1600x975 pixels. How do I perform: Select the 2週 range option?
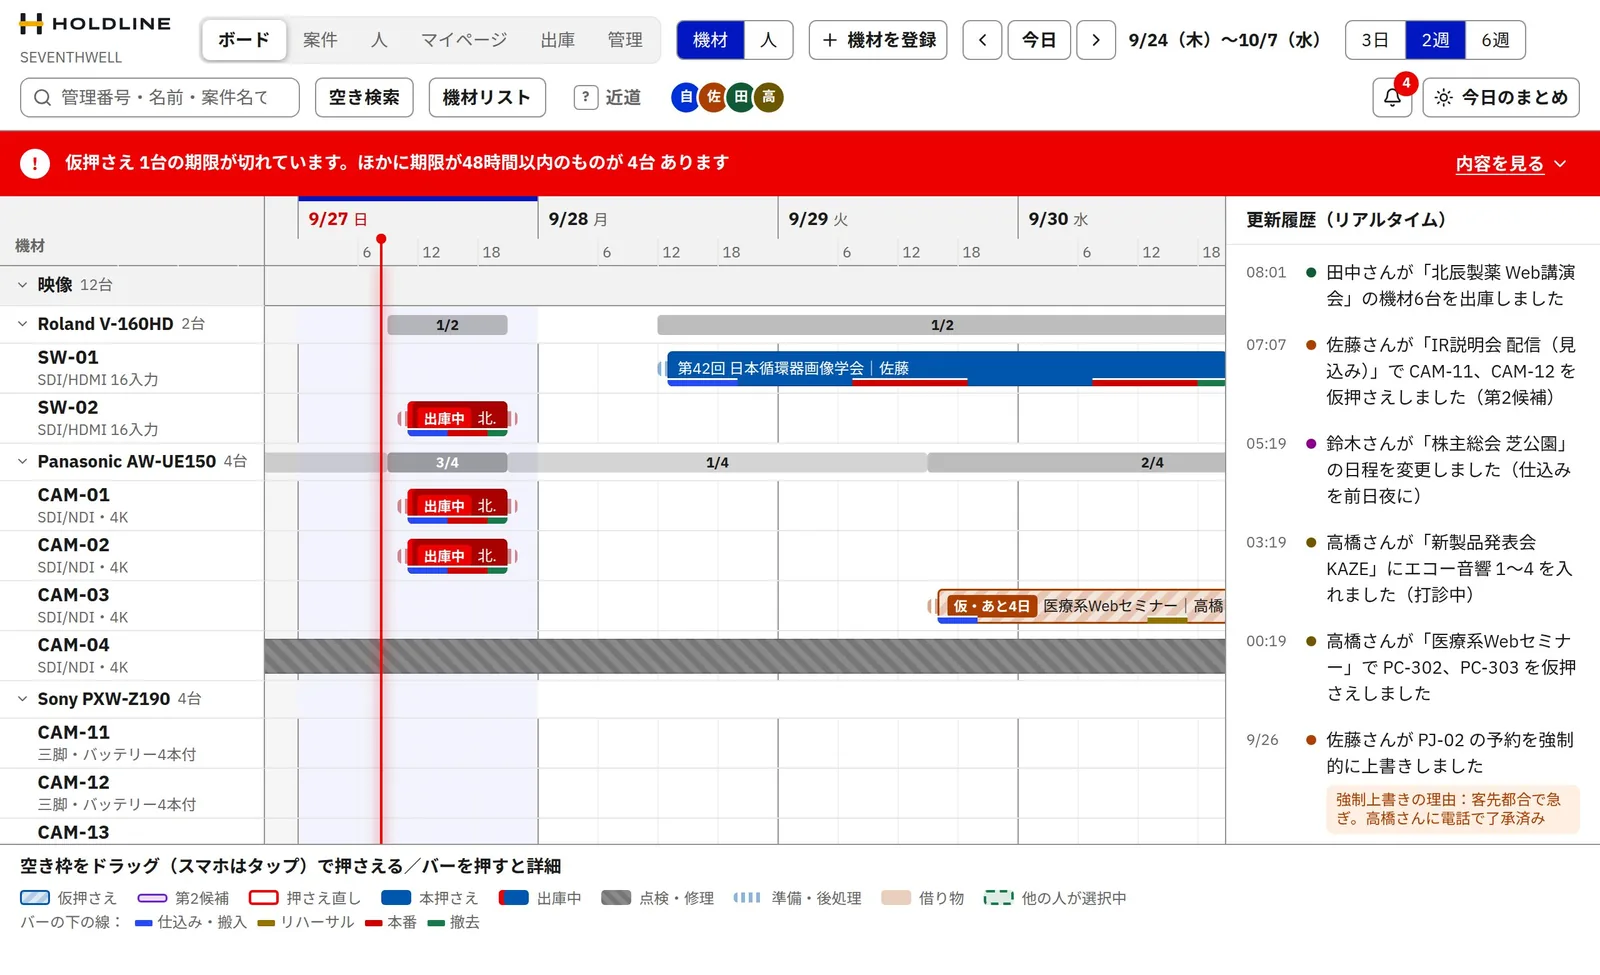[x=1435, y=40]
